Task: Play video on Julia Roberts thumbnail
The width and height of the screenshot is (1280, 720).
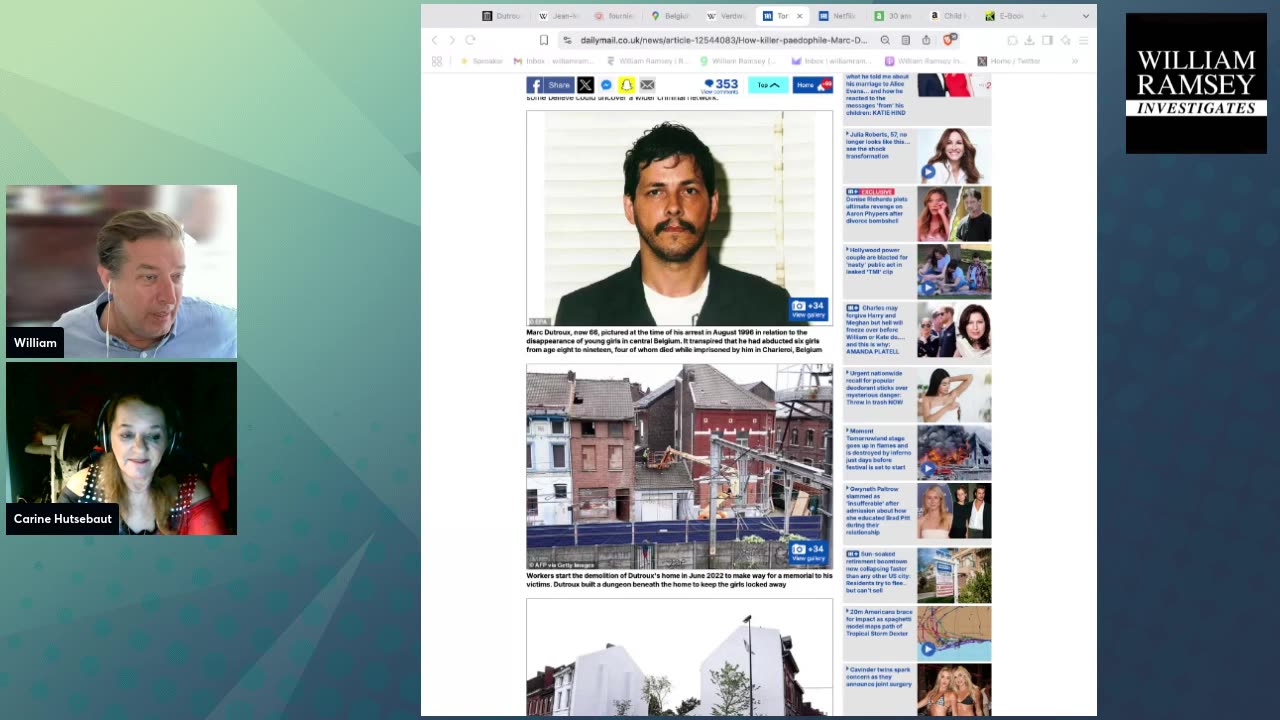Action: [928, 172]
